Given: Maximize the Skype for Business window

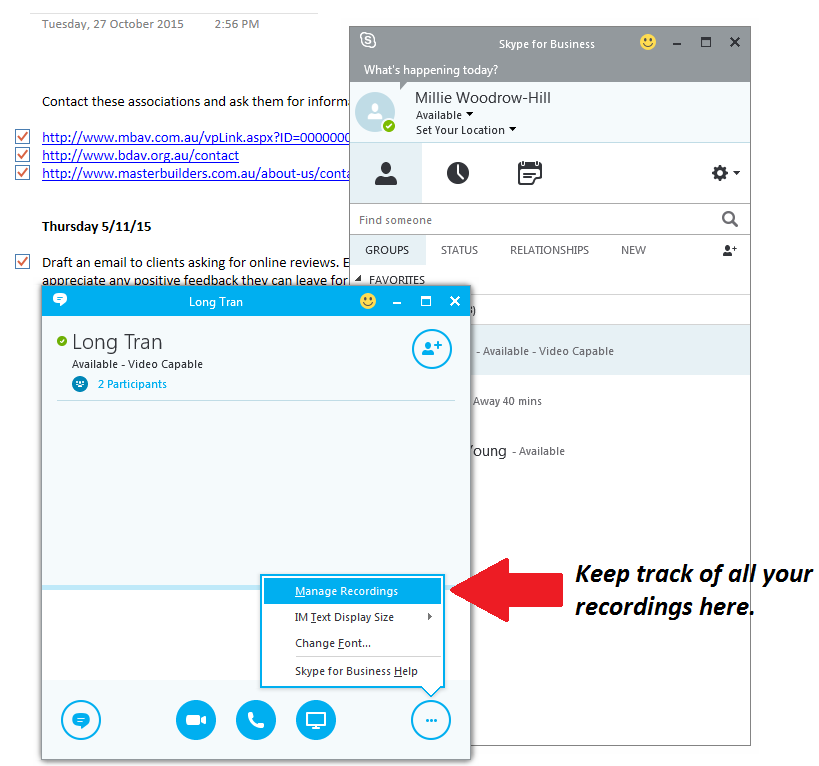Looking at the screenshot, I should (x=706, y=42).
